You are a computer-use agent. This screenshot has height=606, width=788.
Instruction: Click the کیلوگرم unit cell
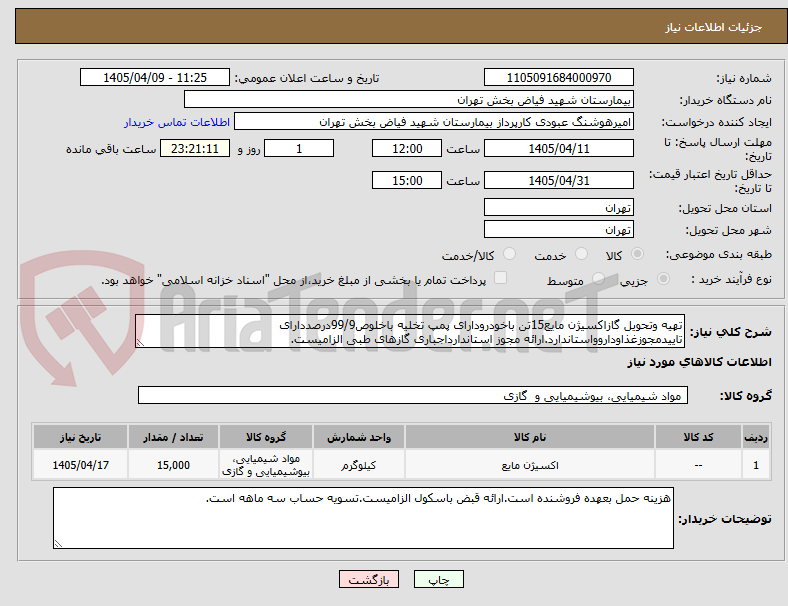(359, 465)
